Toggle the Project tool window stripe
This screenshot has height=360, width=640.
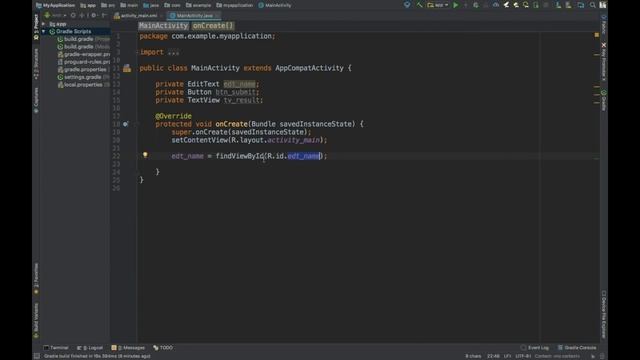(x=36, y=27)
